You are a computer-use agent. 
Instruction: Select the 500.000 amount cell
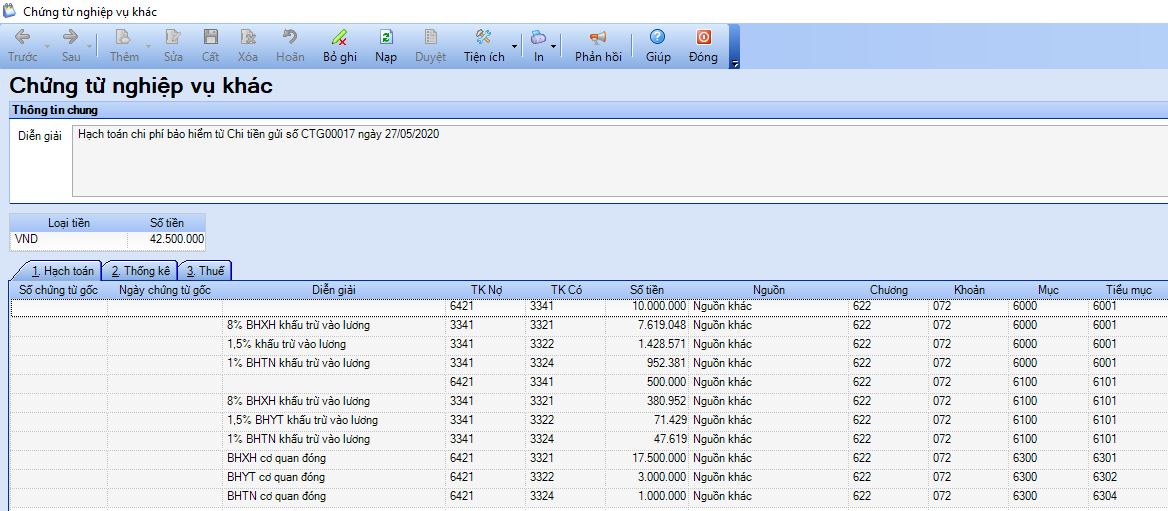(647, 382)
